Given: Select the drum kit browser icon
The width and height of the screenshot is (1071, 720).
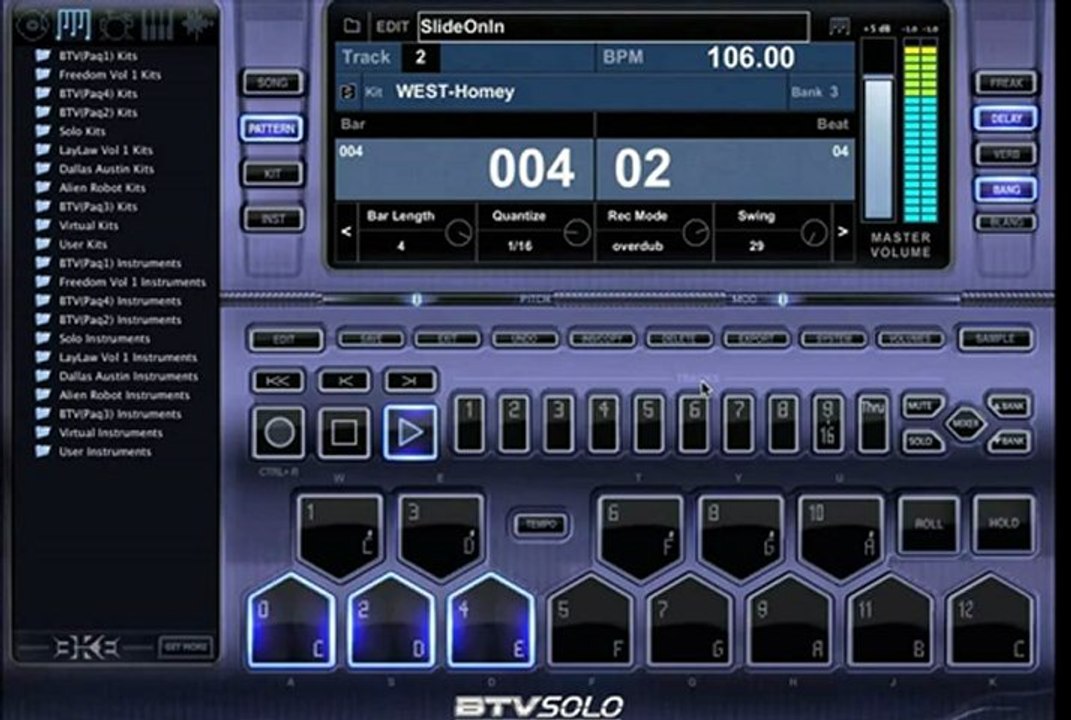Looking at the screenshot, I should 116,25.
